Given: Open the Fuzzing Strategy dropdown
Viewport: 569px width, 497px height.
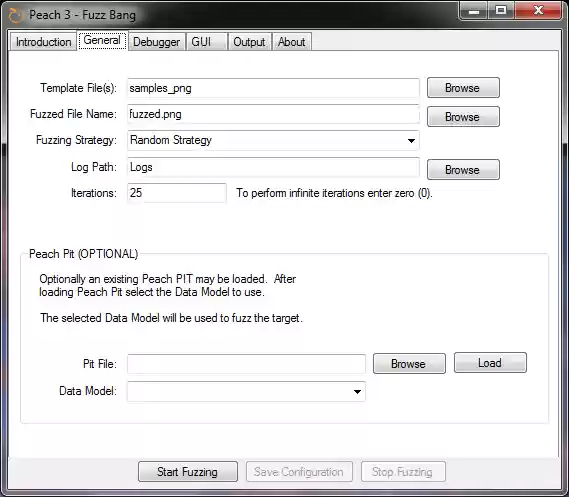Looking at the screenshot, I should (273, 140).
